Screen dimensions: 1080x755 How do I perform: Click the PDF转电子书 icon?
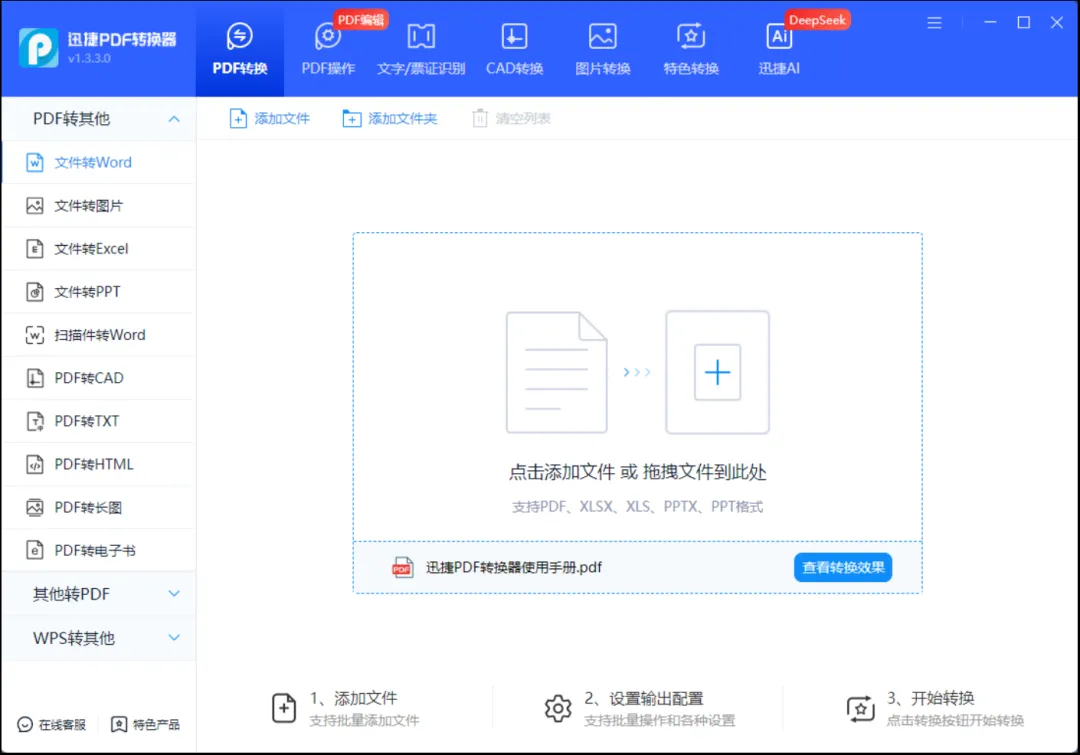34,550
